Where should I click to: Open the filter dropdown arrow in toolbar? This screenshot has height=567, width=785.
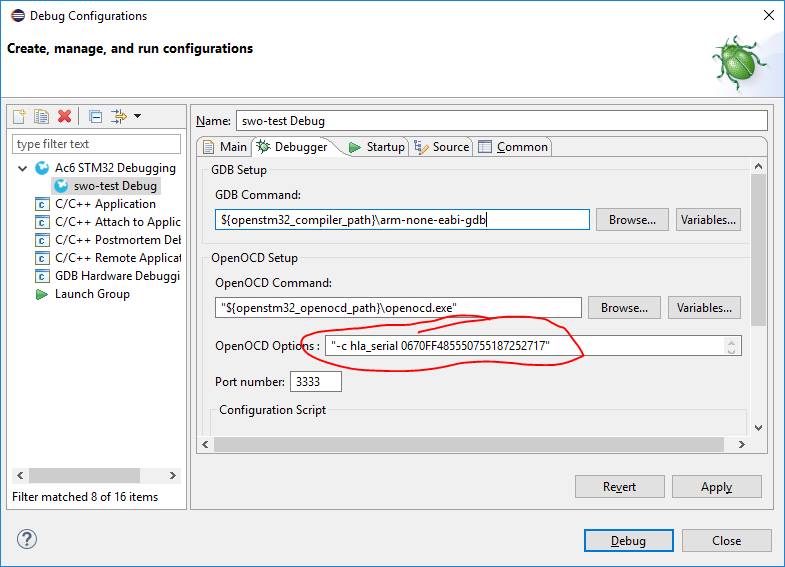(137, 117)
